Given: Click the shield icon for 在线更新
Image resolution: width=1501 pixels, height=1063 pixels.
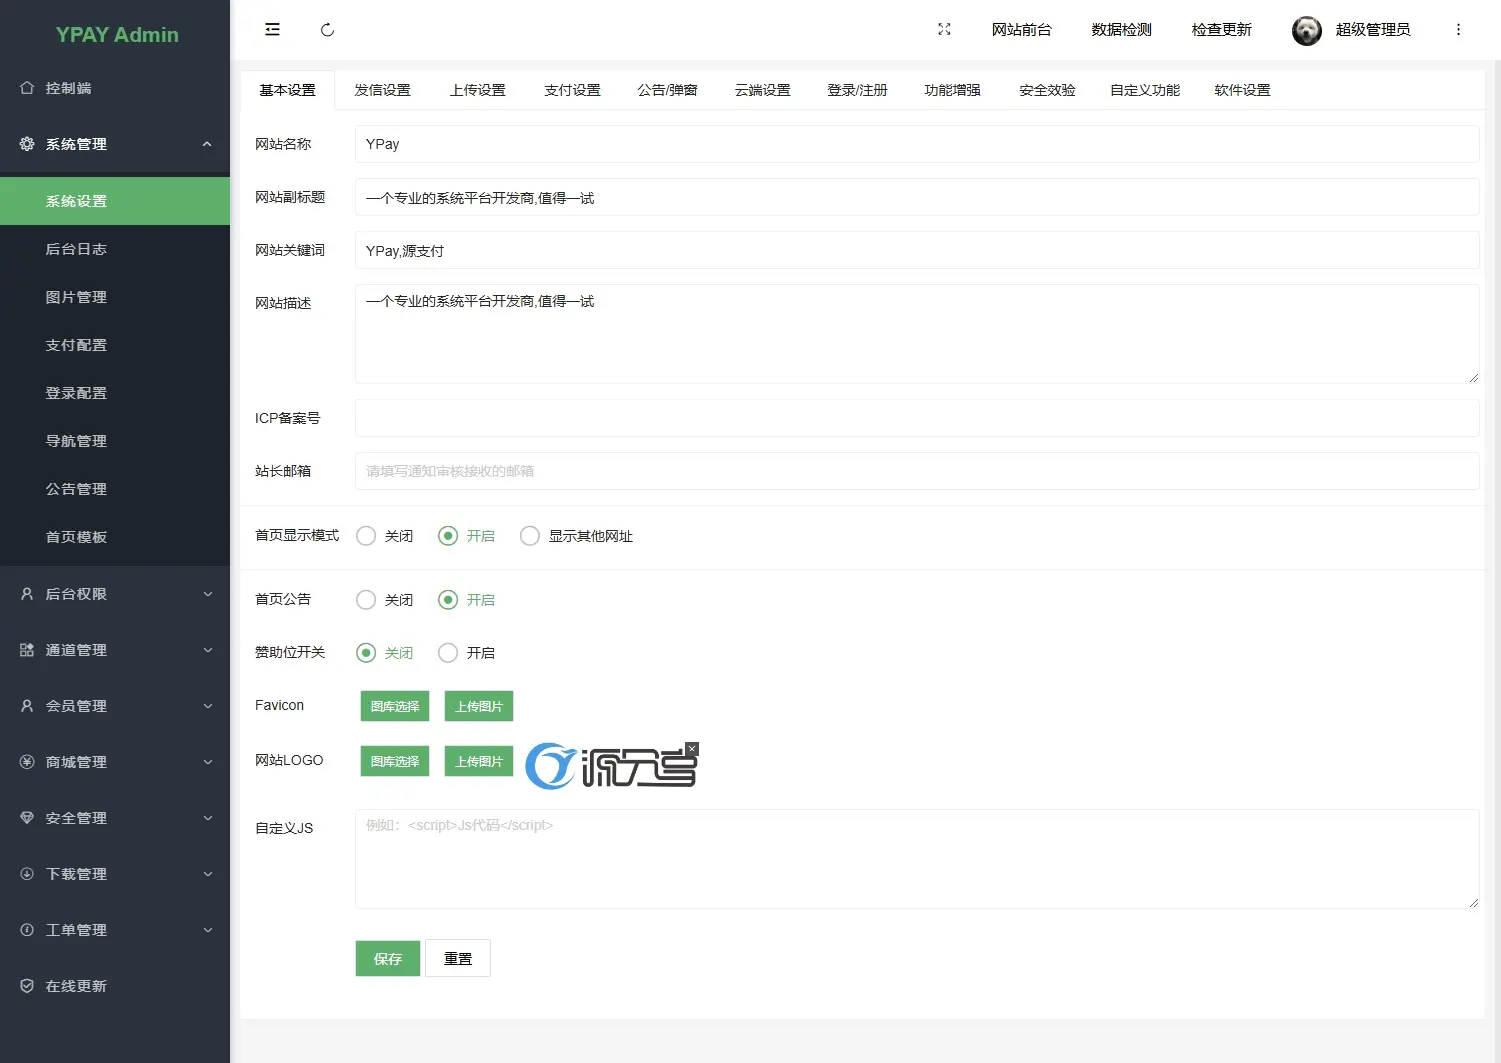Looking at the screenshot, I should [27, 986].
